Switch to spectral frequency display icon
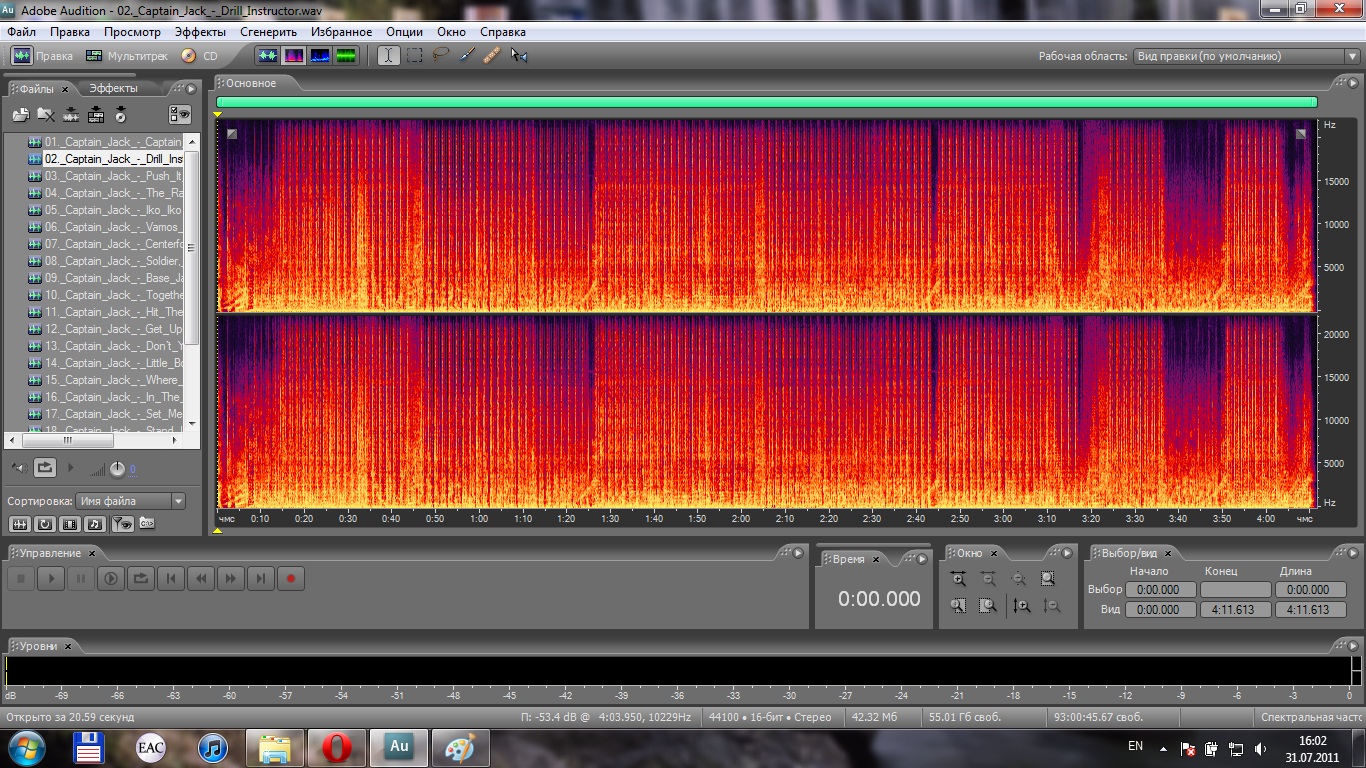 (x=294, y=56)
